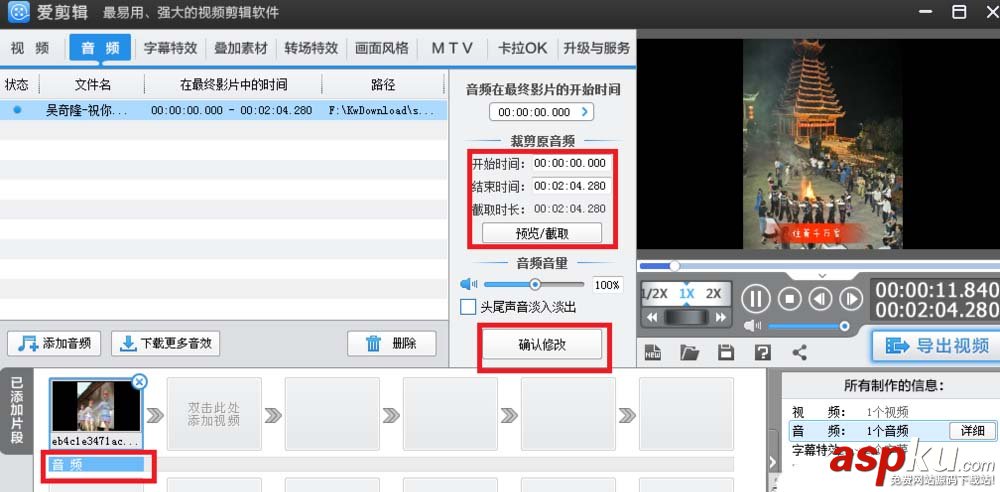Screen dimensions: 1000x492
Task: Open 升级与服务 tab
Action: (x=596, y=48)
